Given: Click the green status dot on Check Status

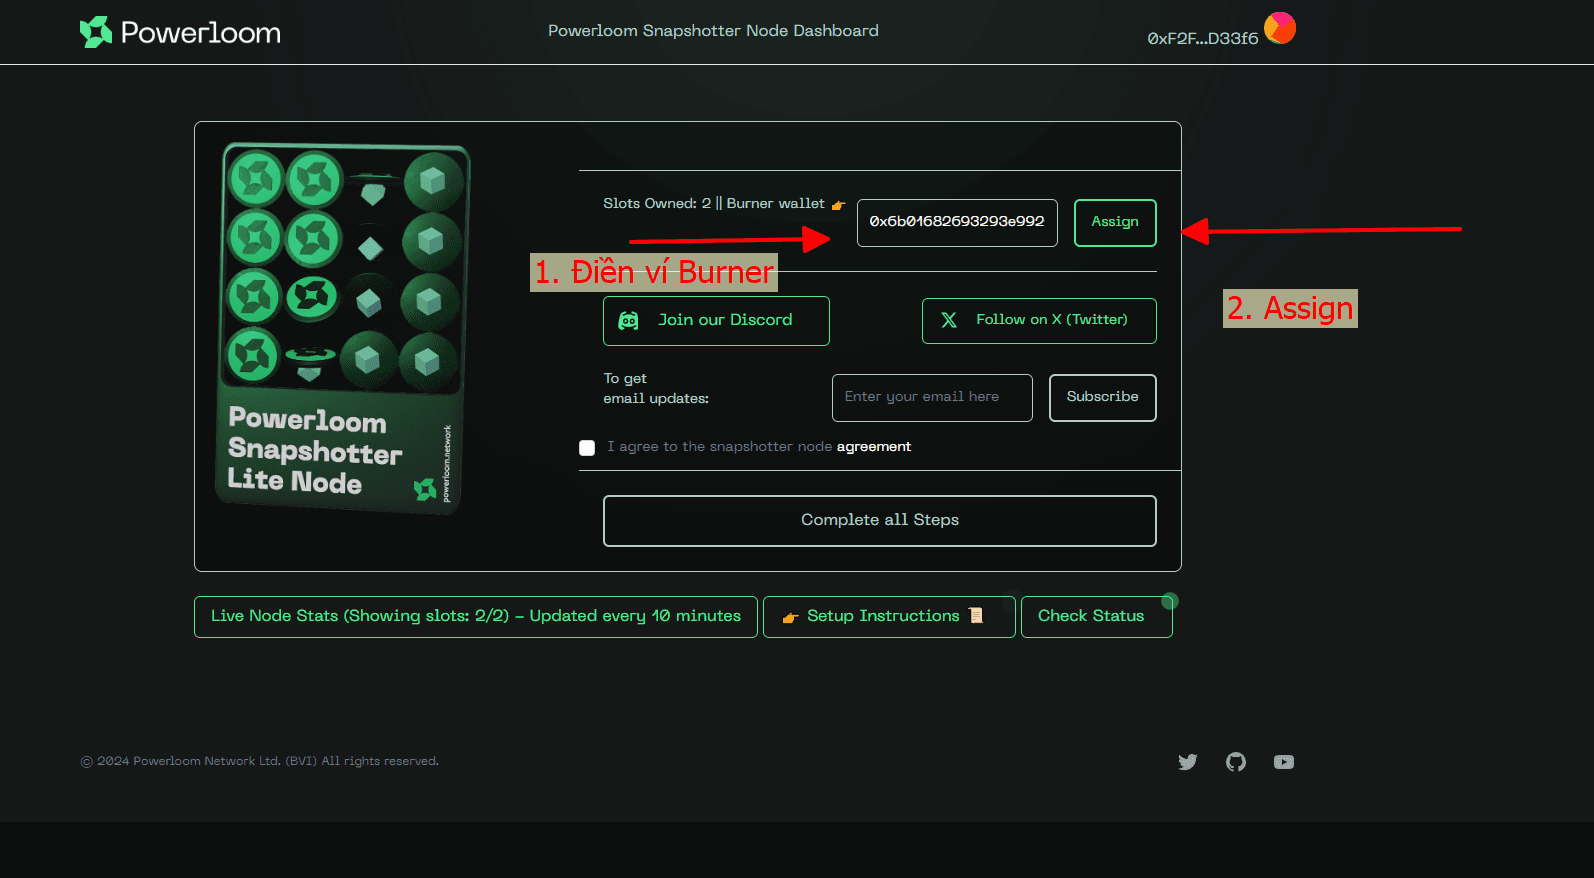Looking at the screenshot, I should click(1170, 601).
